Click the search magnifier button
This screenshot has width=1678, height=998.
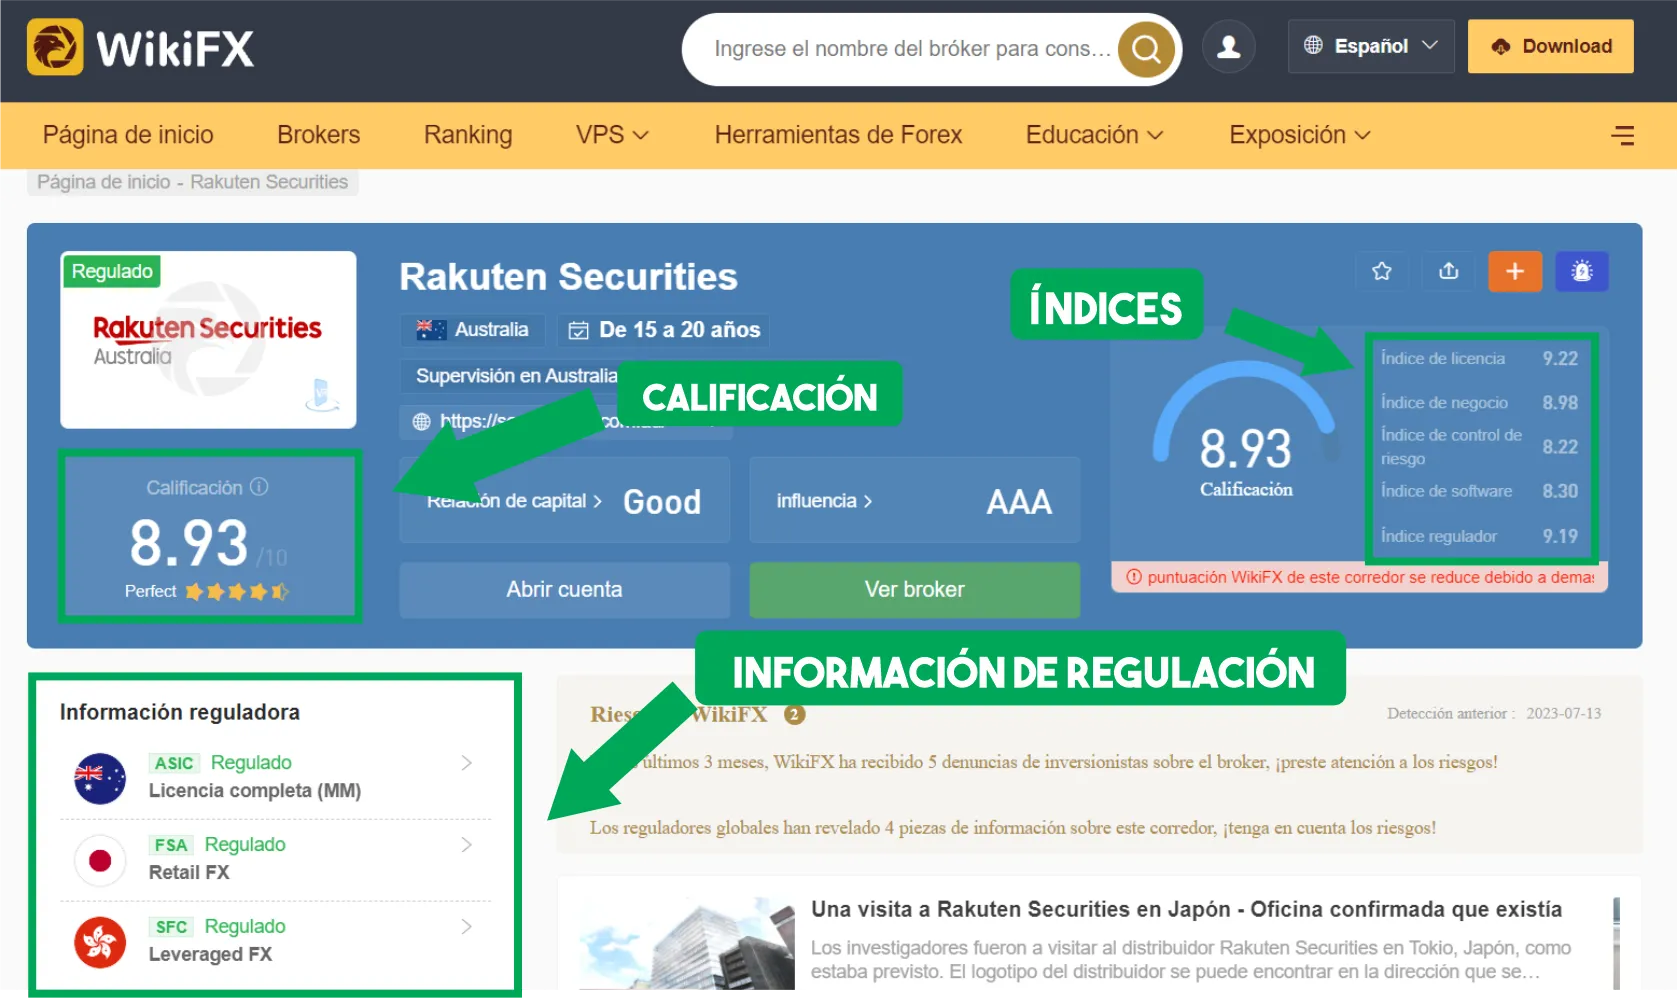click(x=1146, y=49)
